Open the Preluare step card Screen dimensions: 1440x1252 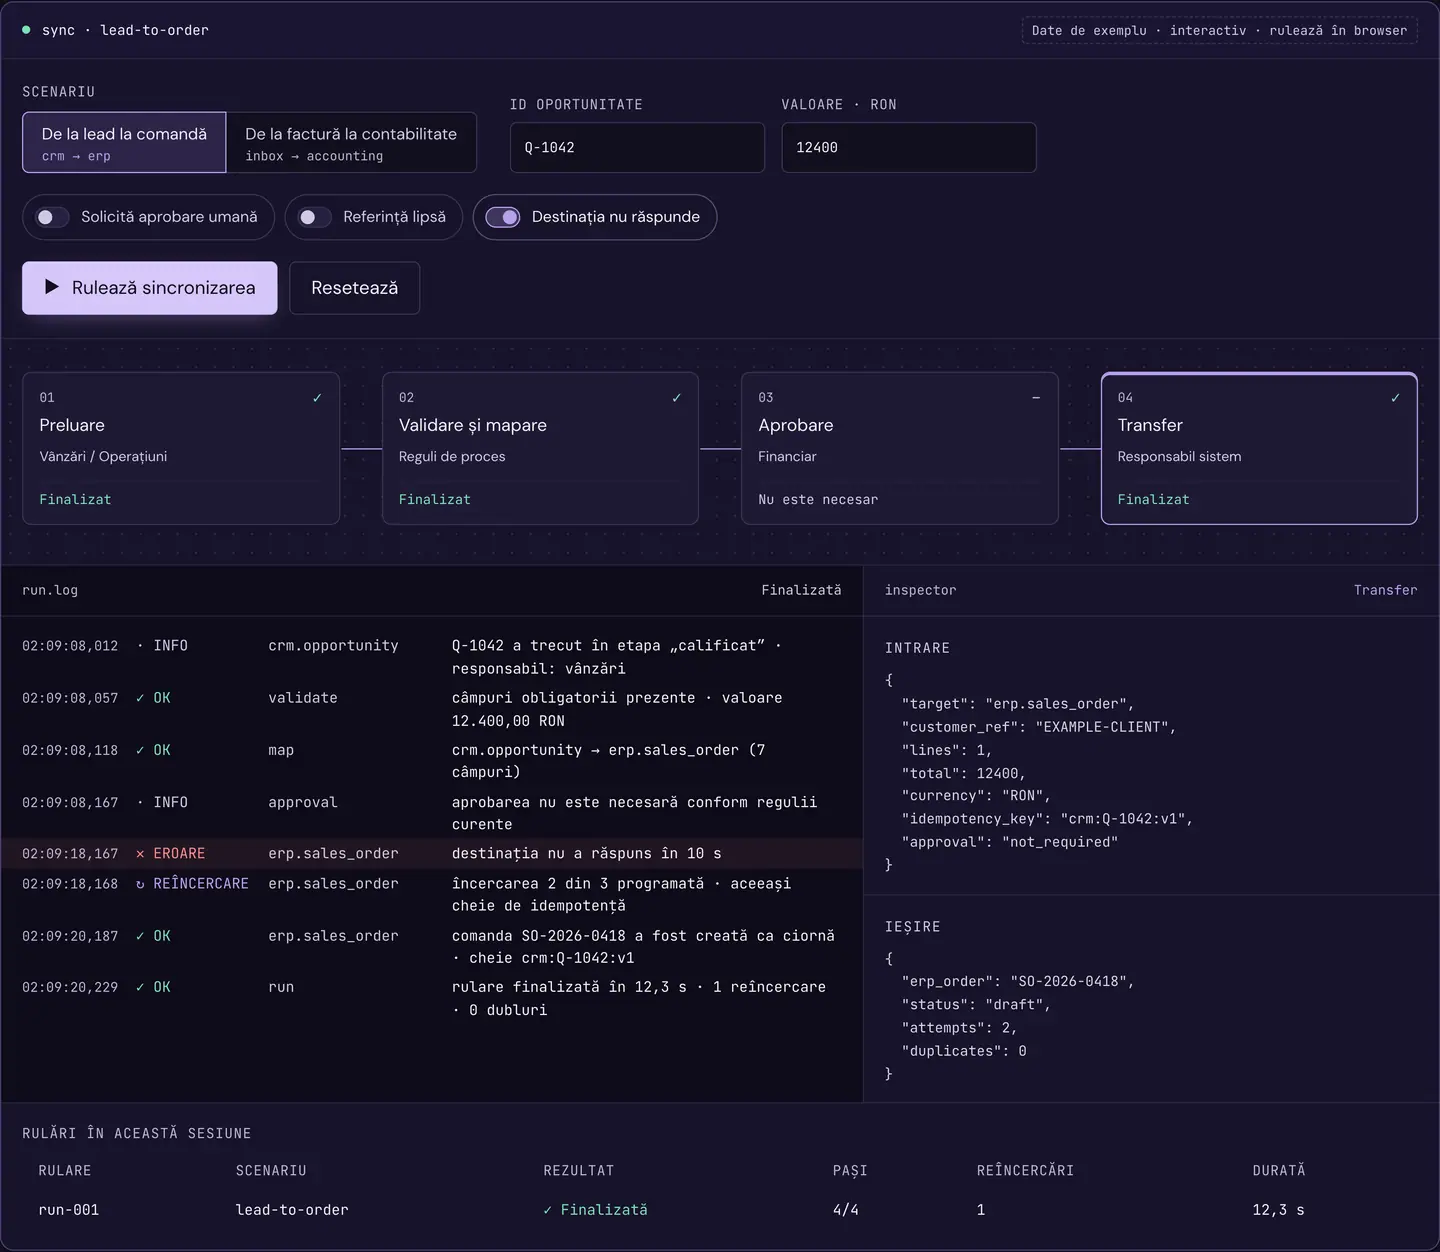[x=181, y=449]
